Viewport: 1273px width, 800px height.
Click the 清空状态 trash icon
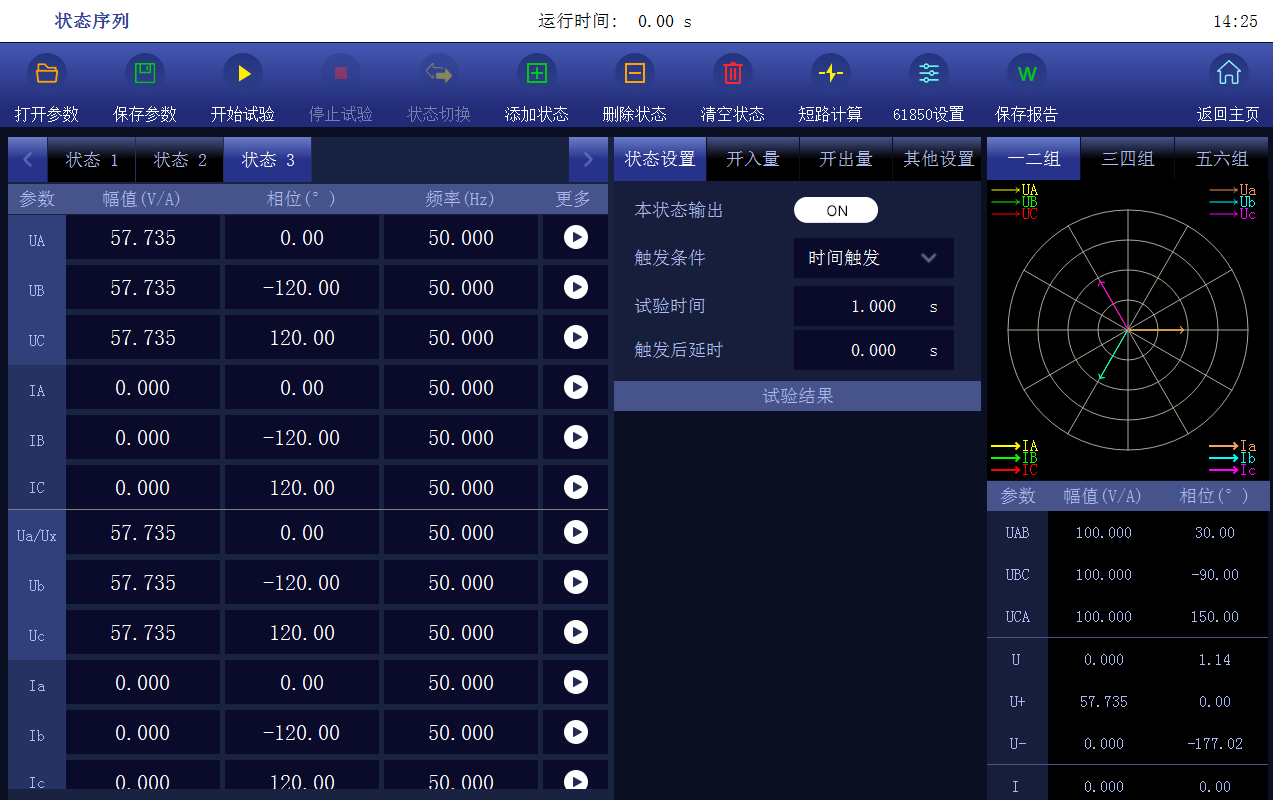click(x=733, y=73)
